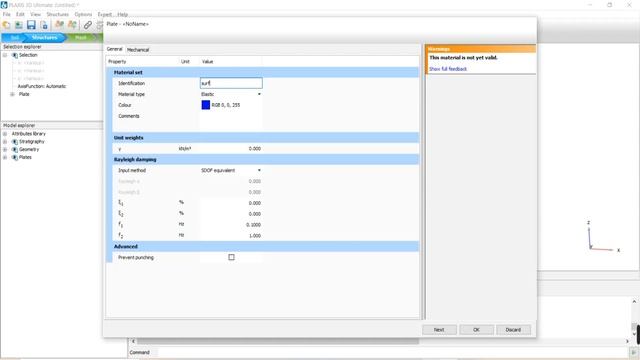Switch to the Mesh mode tab

click(x=81, y=38)
